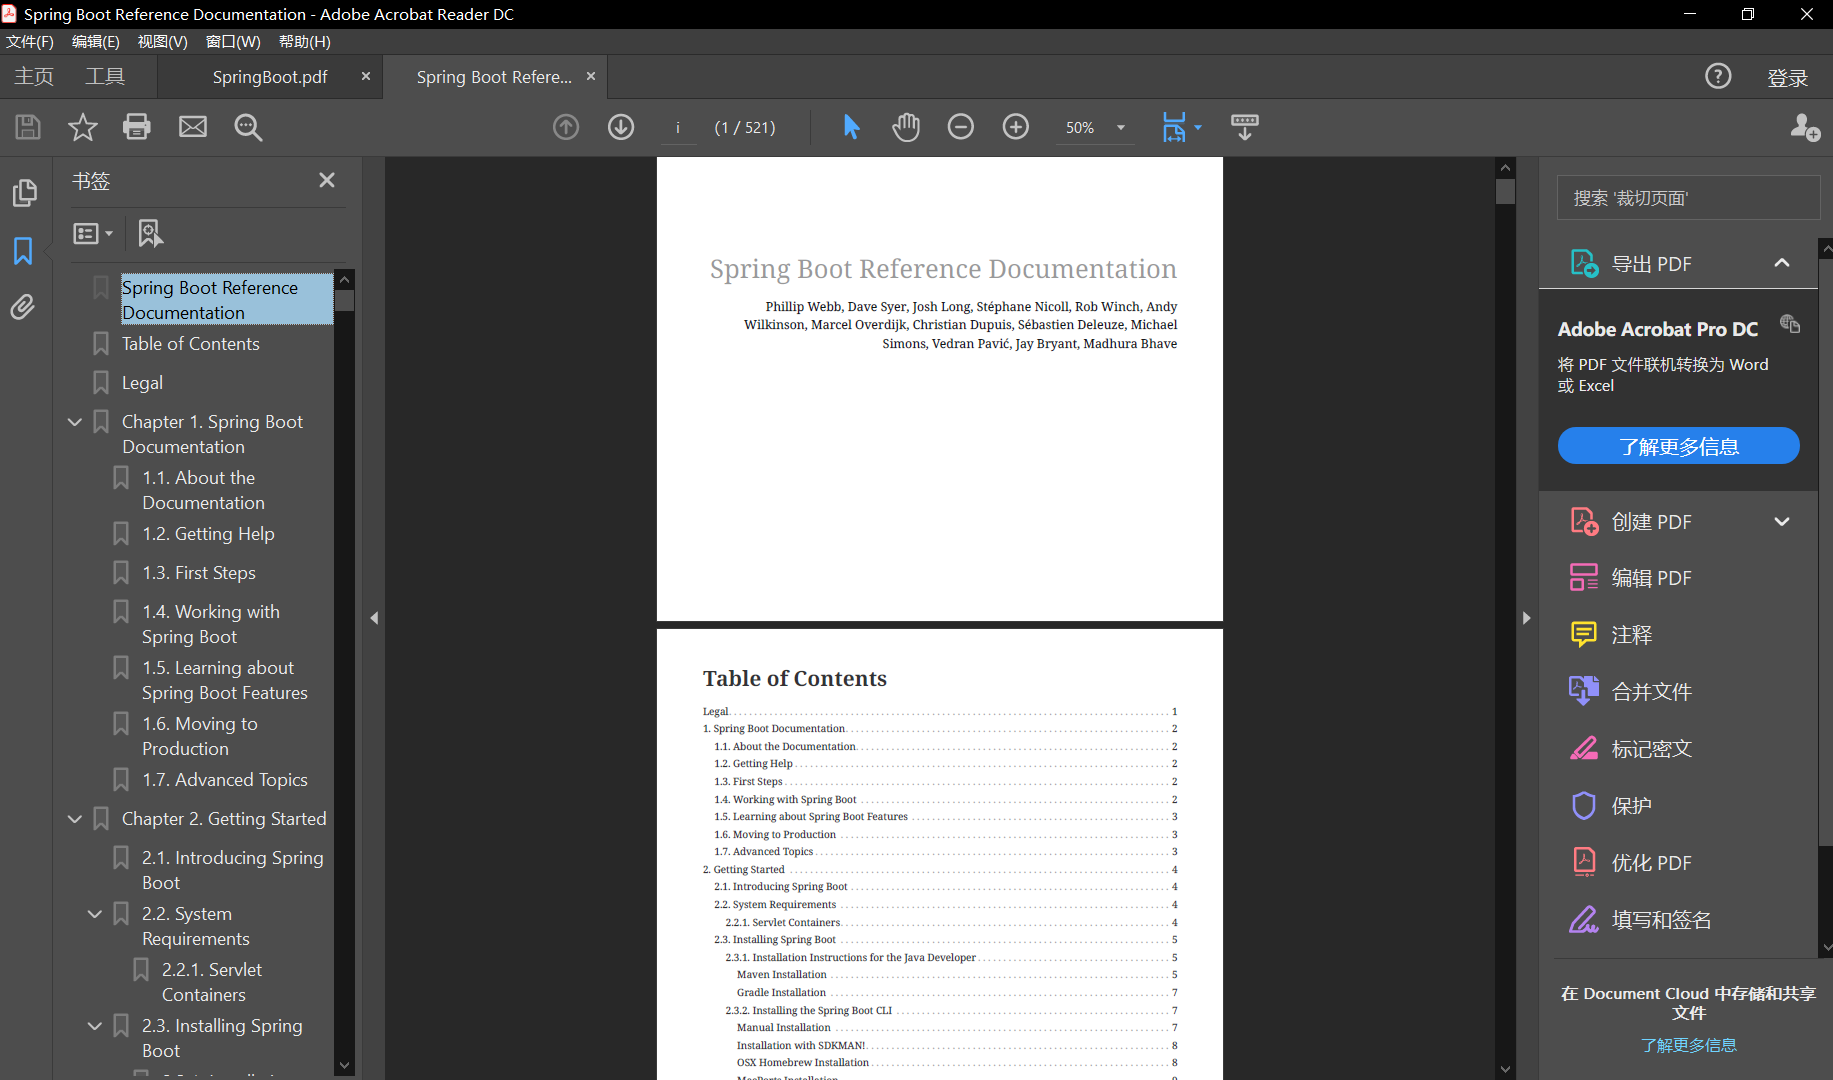Toggle the bookmarks panel icon in sidebar
Image resolution: width=1833 pixels, height=1080 pixels.
pos(23,251)
